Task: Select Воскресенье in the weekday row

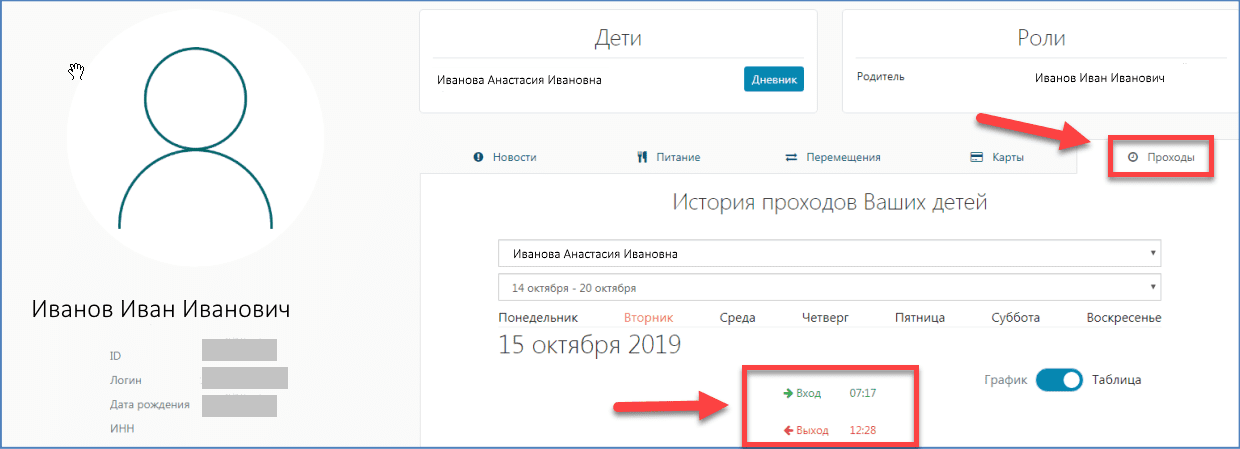Action: click(x=1123, y=318)
